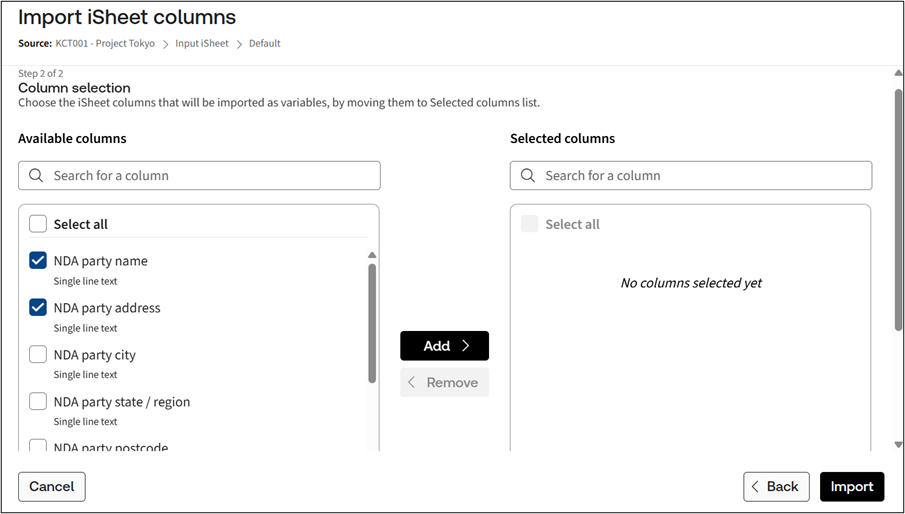Click the search magnifier in Selected columns
Viewport: 905px width, 514px height.
528,176
